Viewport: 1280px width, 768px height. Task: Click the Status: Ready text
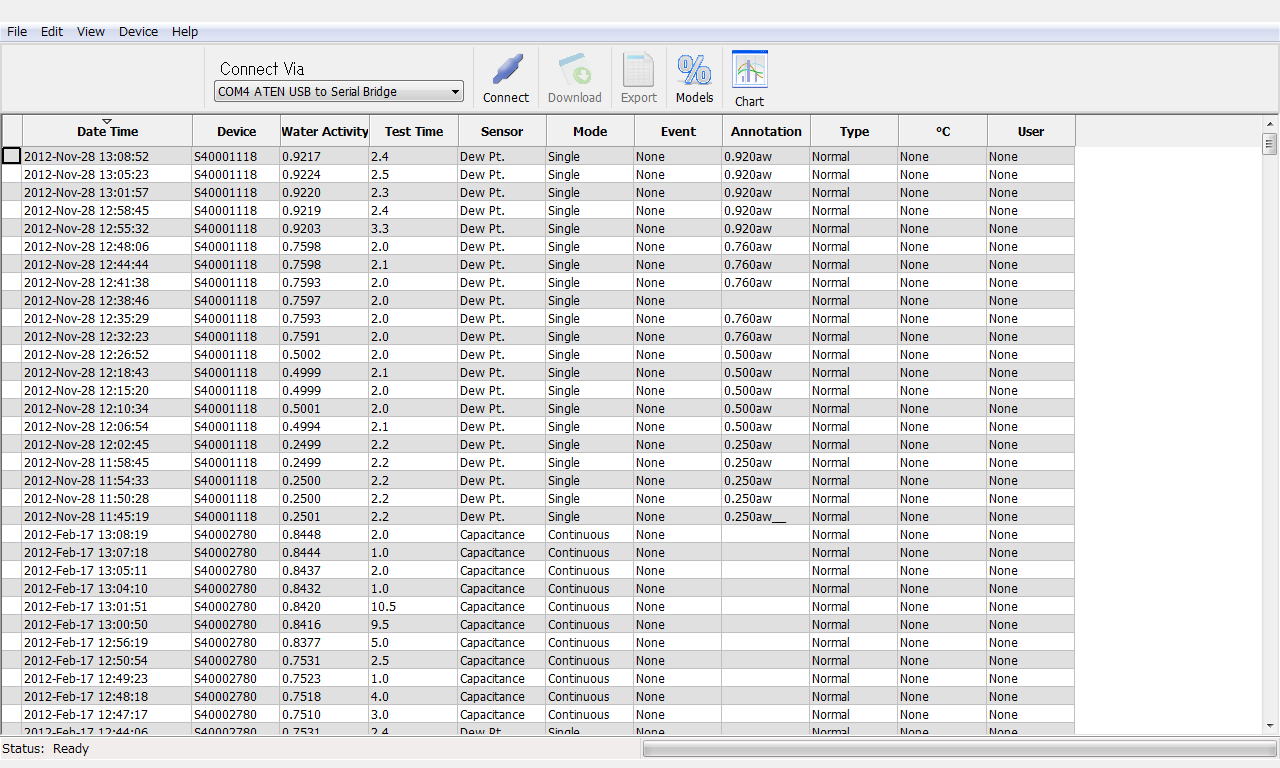click(45, 749)
